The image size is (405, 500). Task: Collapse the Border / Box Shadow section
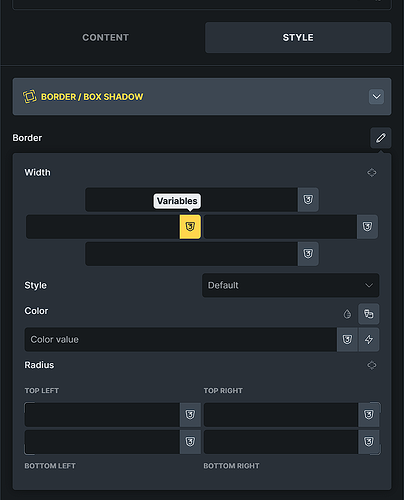(376, 97)
